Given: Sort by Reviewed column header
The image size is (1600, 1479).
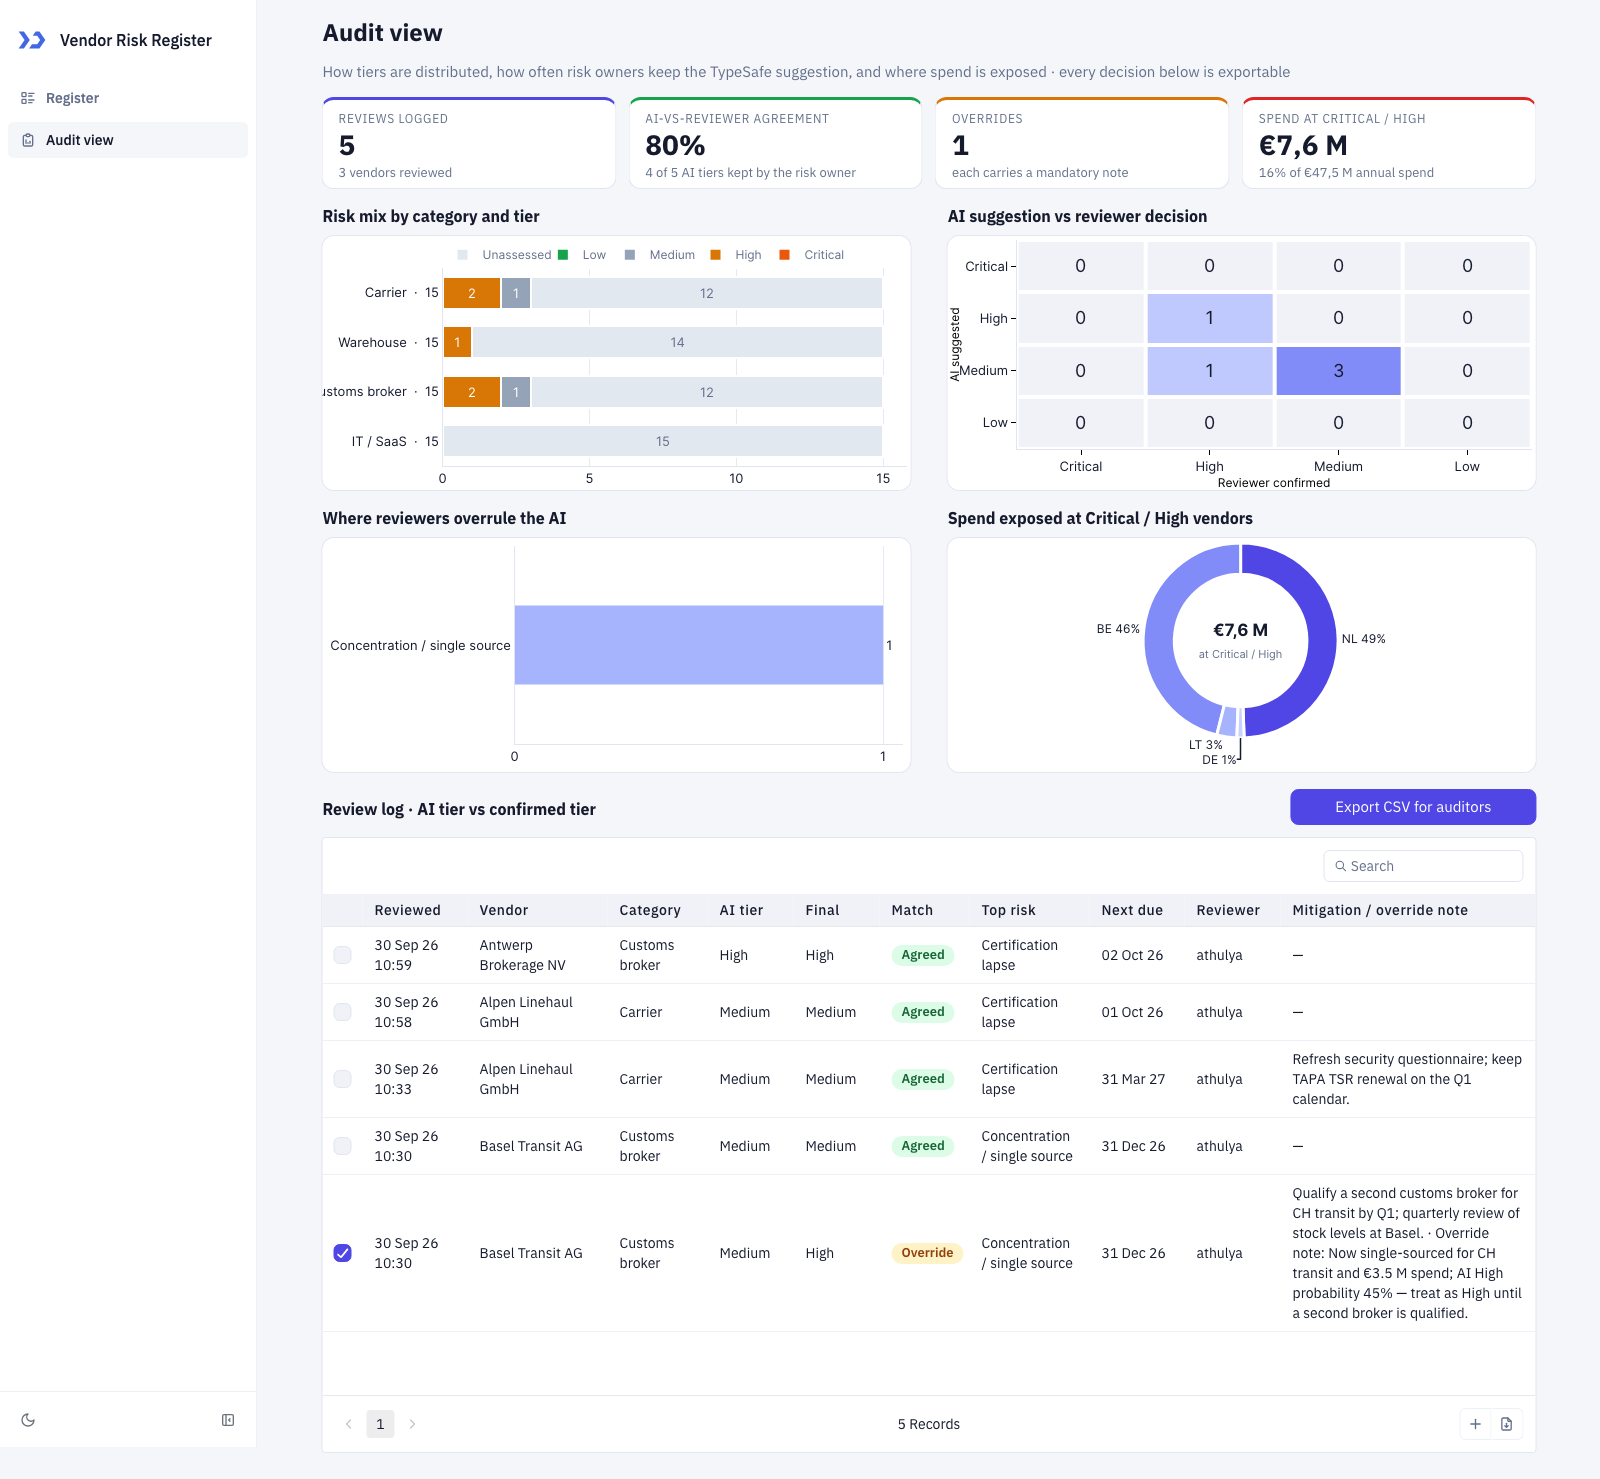Looking at the screenshot, I should click(407, 910).
